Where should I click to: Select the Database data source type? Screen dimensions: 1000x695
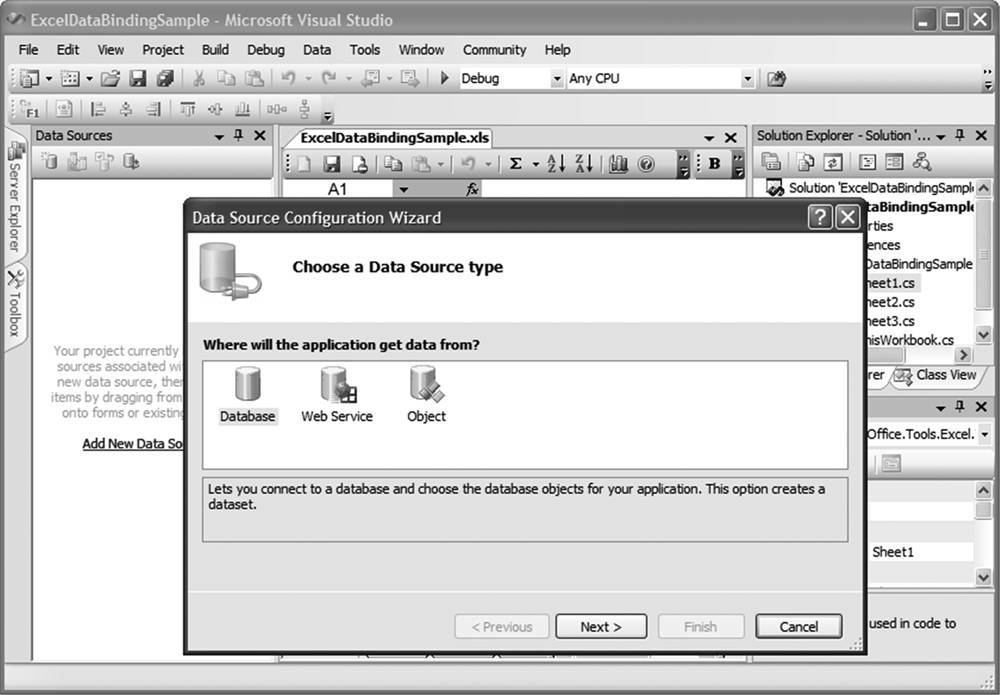(247, 395)
